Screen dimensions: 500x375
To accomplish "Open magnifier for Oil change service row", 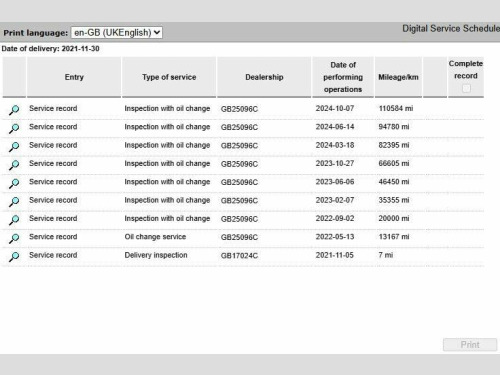I will click(x=14, y=238).
